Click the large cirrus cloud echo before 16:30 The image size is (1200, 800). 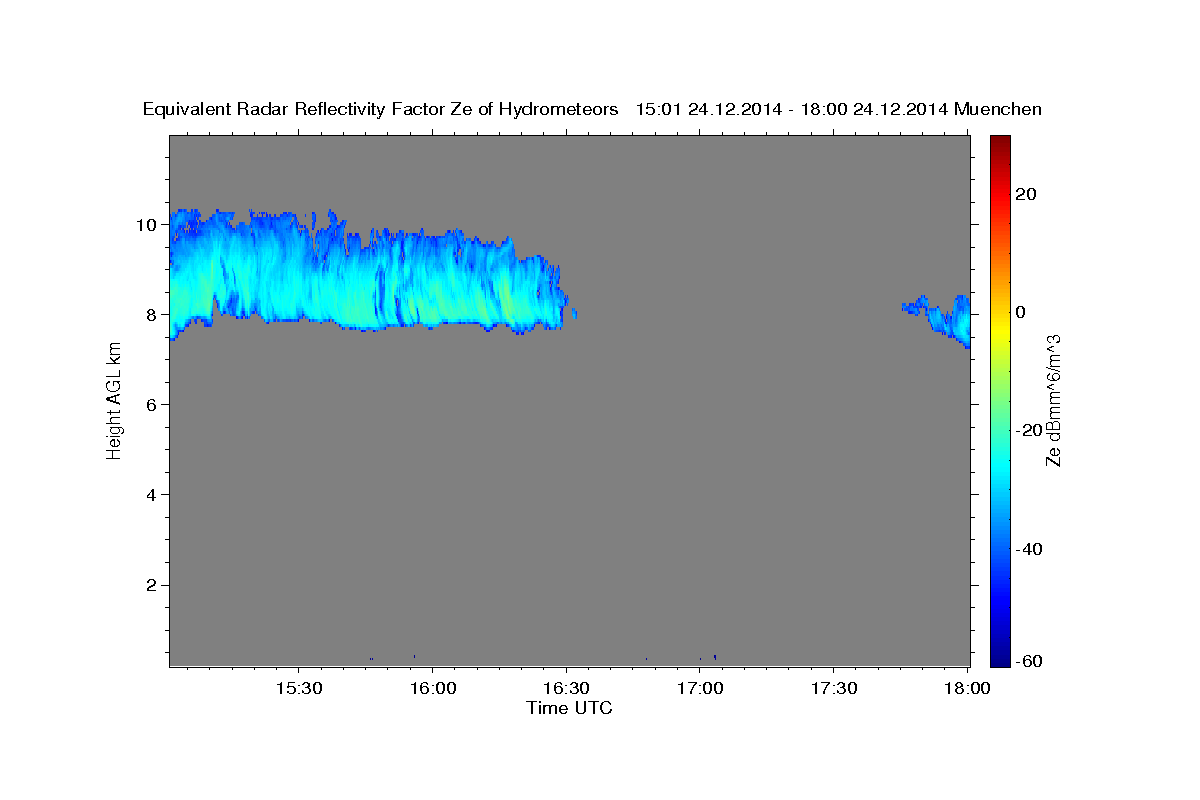point(370,275)
